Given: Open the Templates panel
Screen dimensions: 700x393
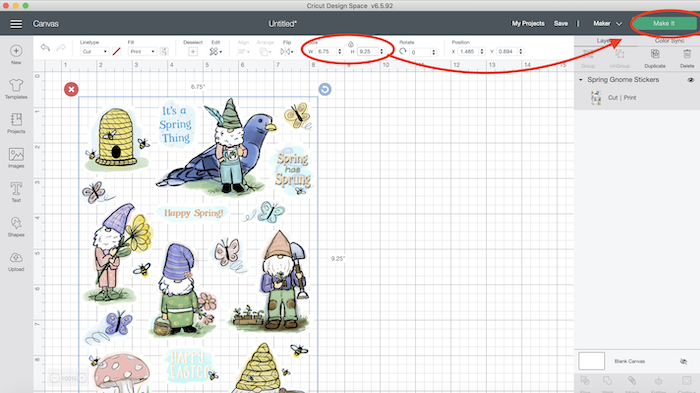Looking at the screenshot, I should [x=16, y=88].
